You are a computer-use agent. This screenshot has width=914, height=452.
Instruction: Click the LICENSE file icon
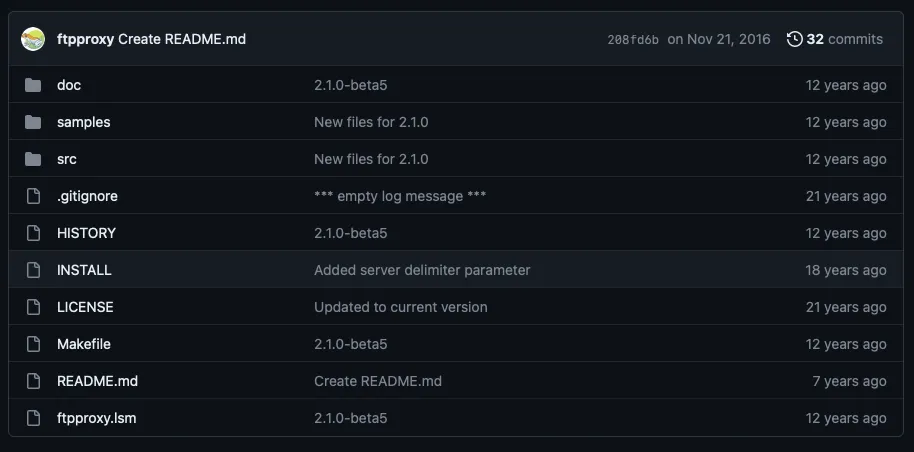click(x=33, y=307)
